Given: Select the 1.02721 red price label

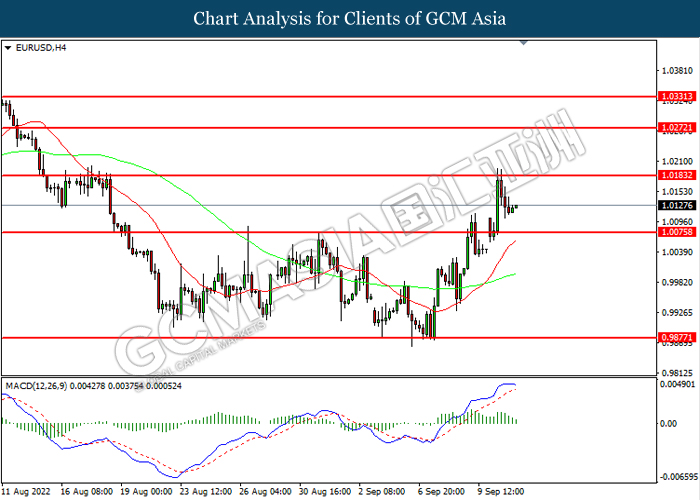Looking at the screenshot, I should (677, 128).
